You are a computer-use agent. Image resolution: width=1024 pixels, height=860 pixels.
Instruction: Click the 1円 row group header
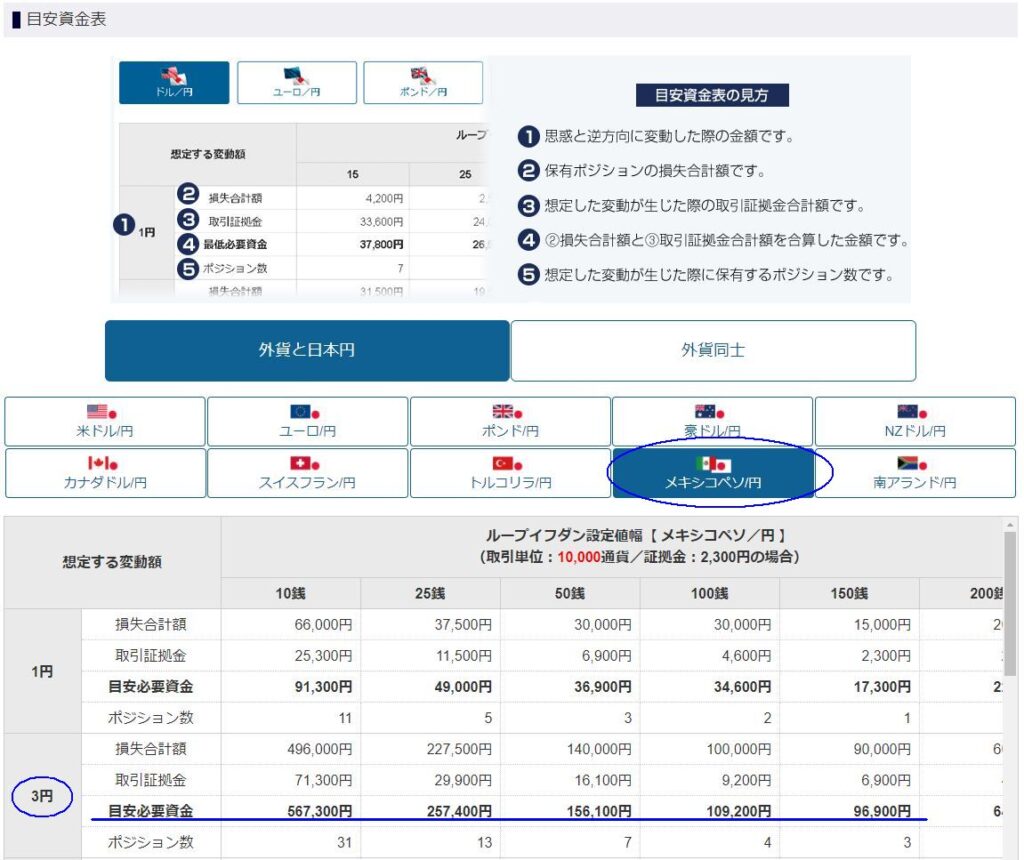pos(42,671)
